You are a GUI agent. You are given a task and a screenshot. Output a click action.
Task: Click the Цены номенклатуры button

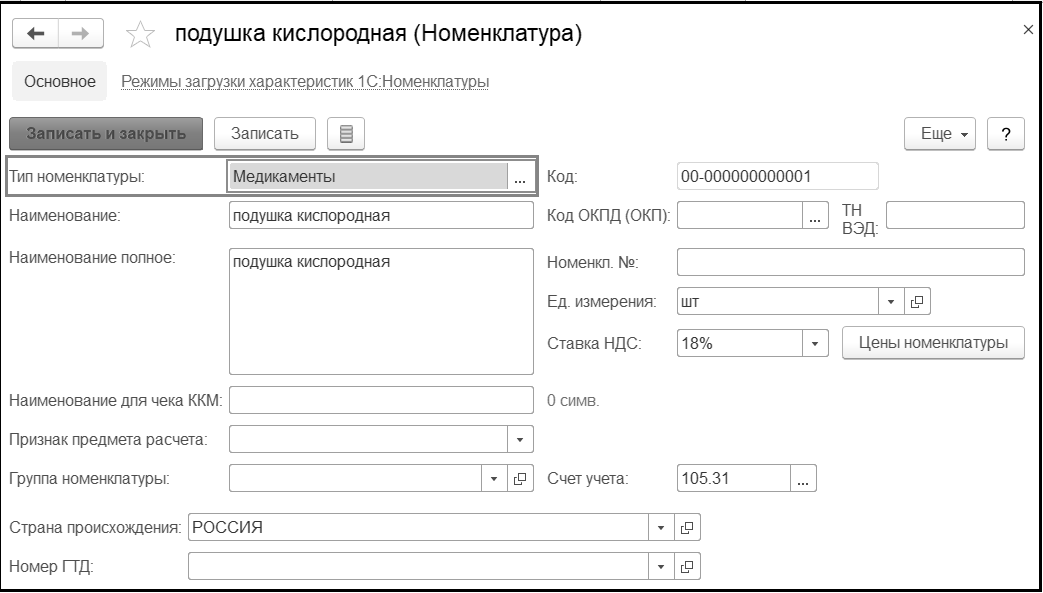tap(935, 343)
